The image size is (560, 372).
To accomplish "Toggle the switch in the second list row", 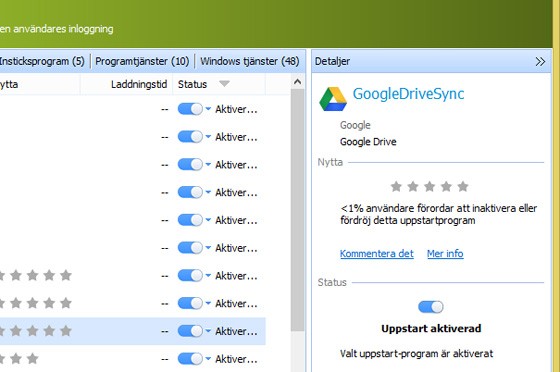I will (x=190, y=136).
